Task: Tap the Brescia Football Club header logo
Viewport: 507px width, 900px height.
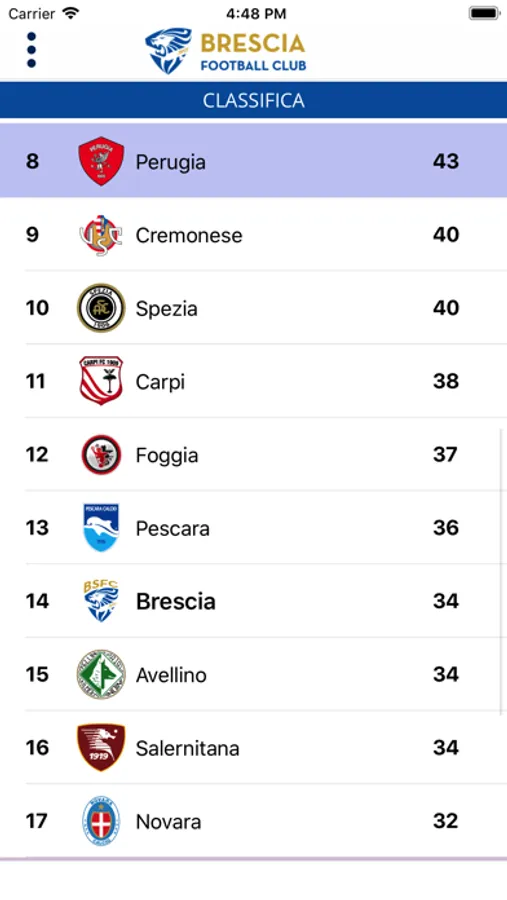Action: coord(225,51)
